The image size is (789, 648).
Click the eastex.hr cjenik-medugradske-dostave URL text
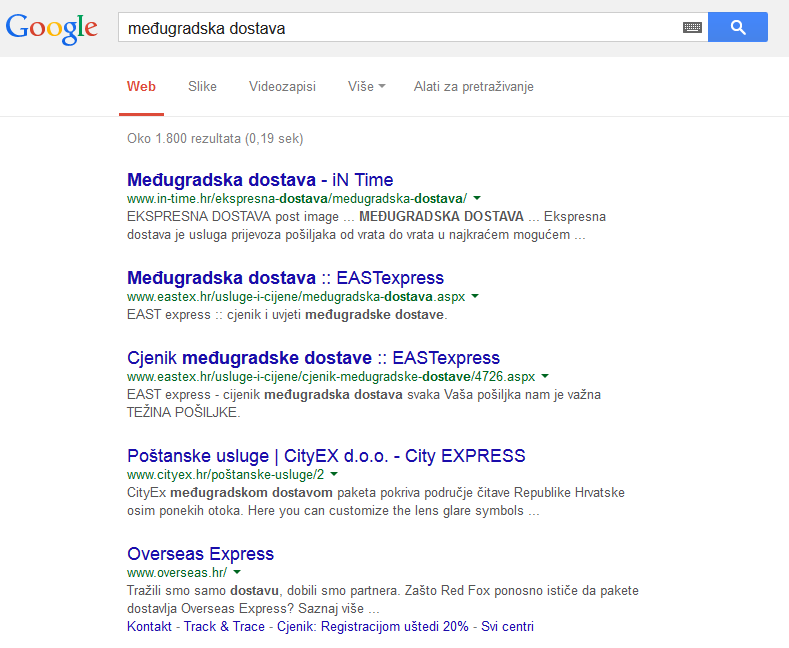[331, 376]
